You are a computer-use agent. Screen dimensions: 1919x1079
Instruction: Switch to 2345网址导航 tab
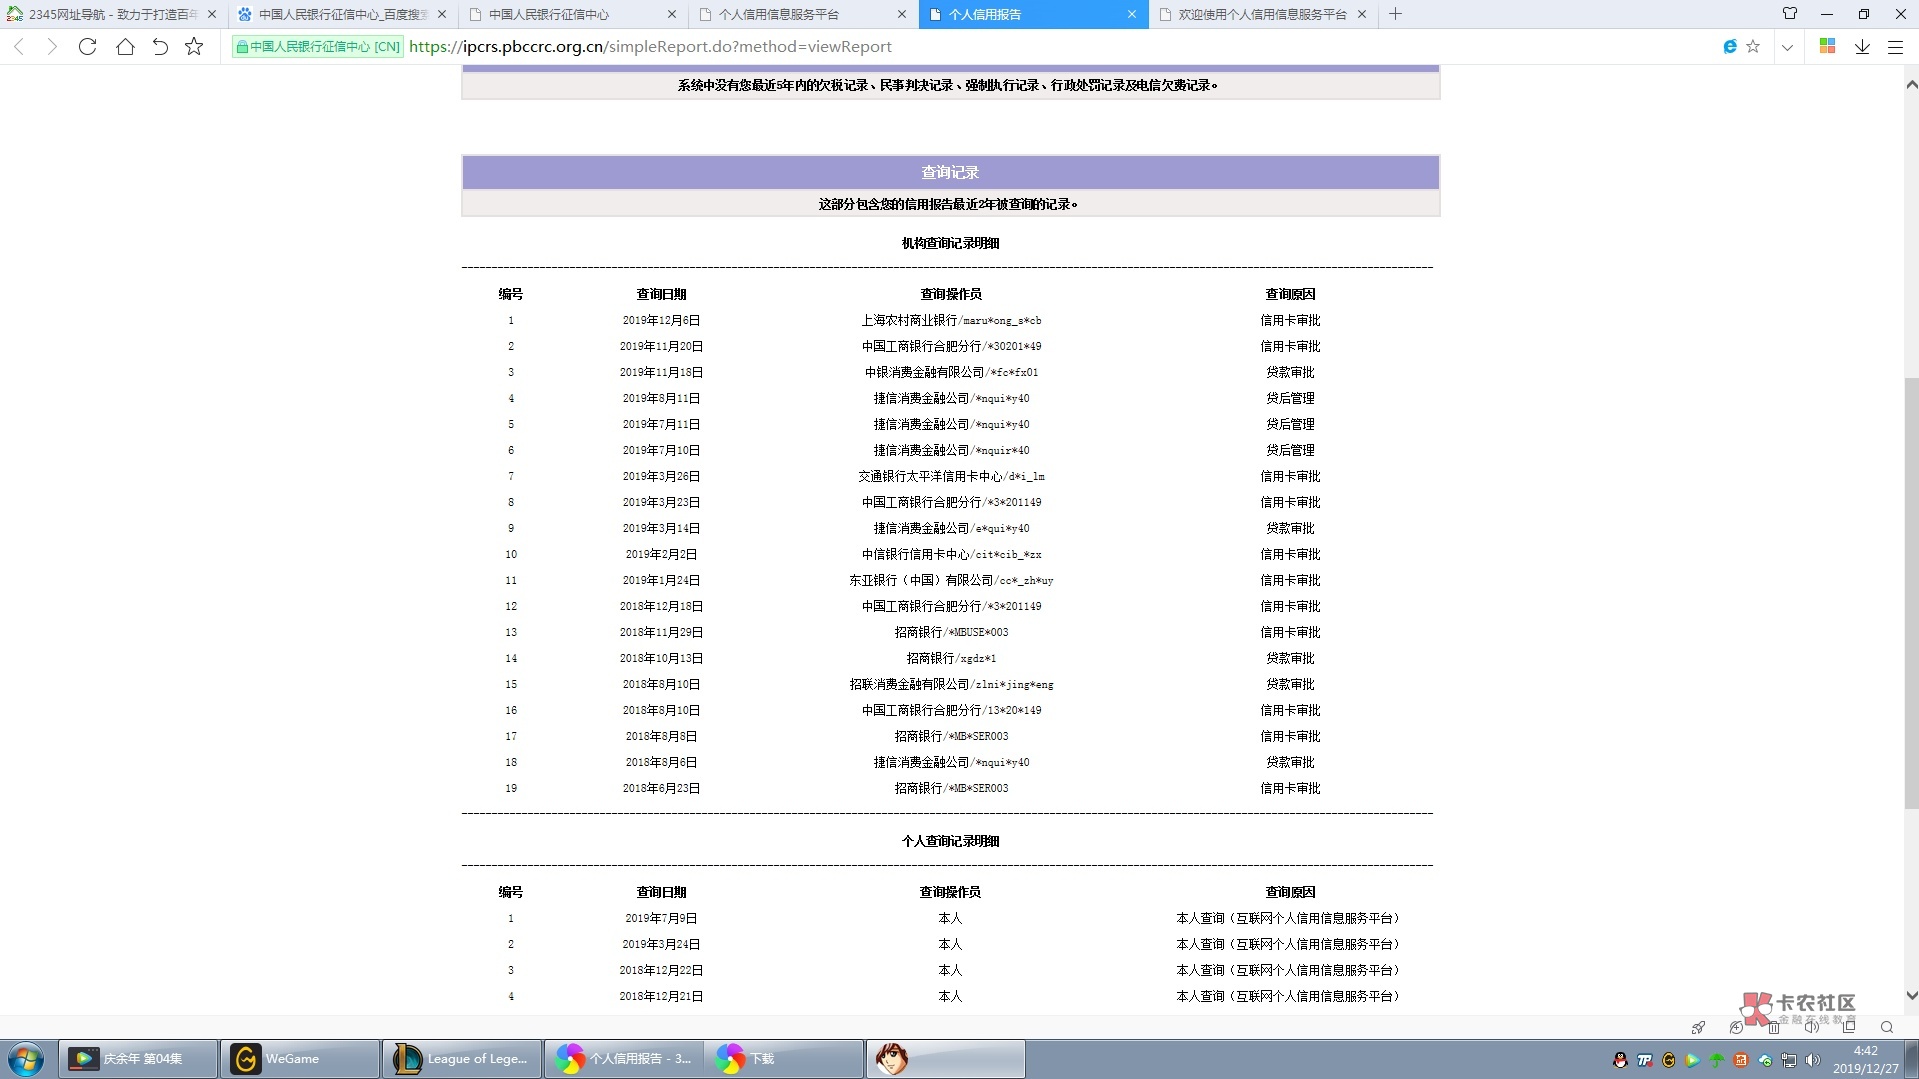(112, 14)
